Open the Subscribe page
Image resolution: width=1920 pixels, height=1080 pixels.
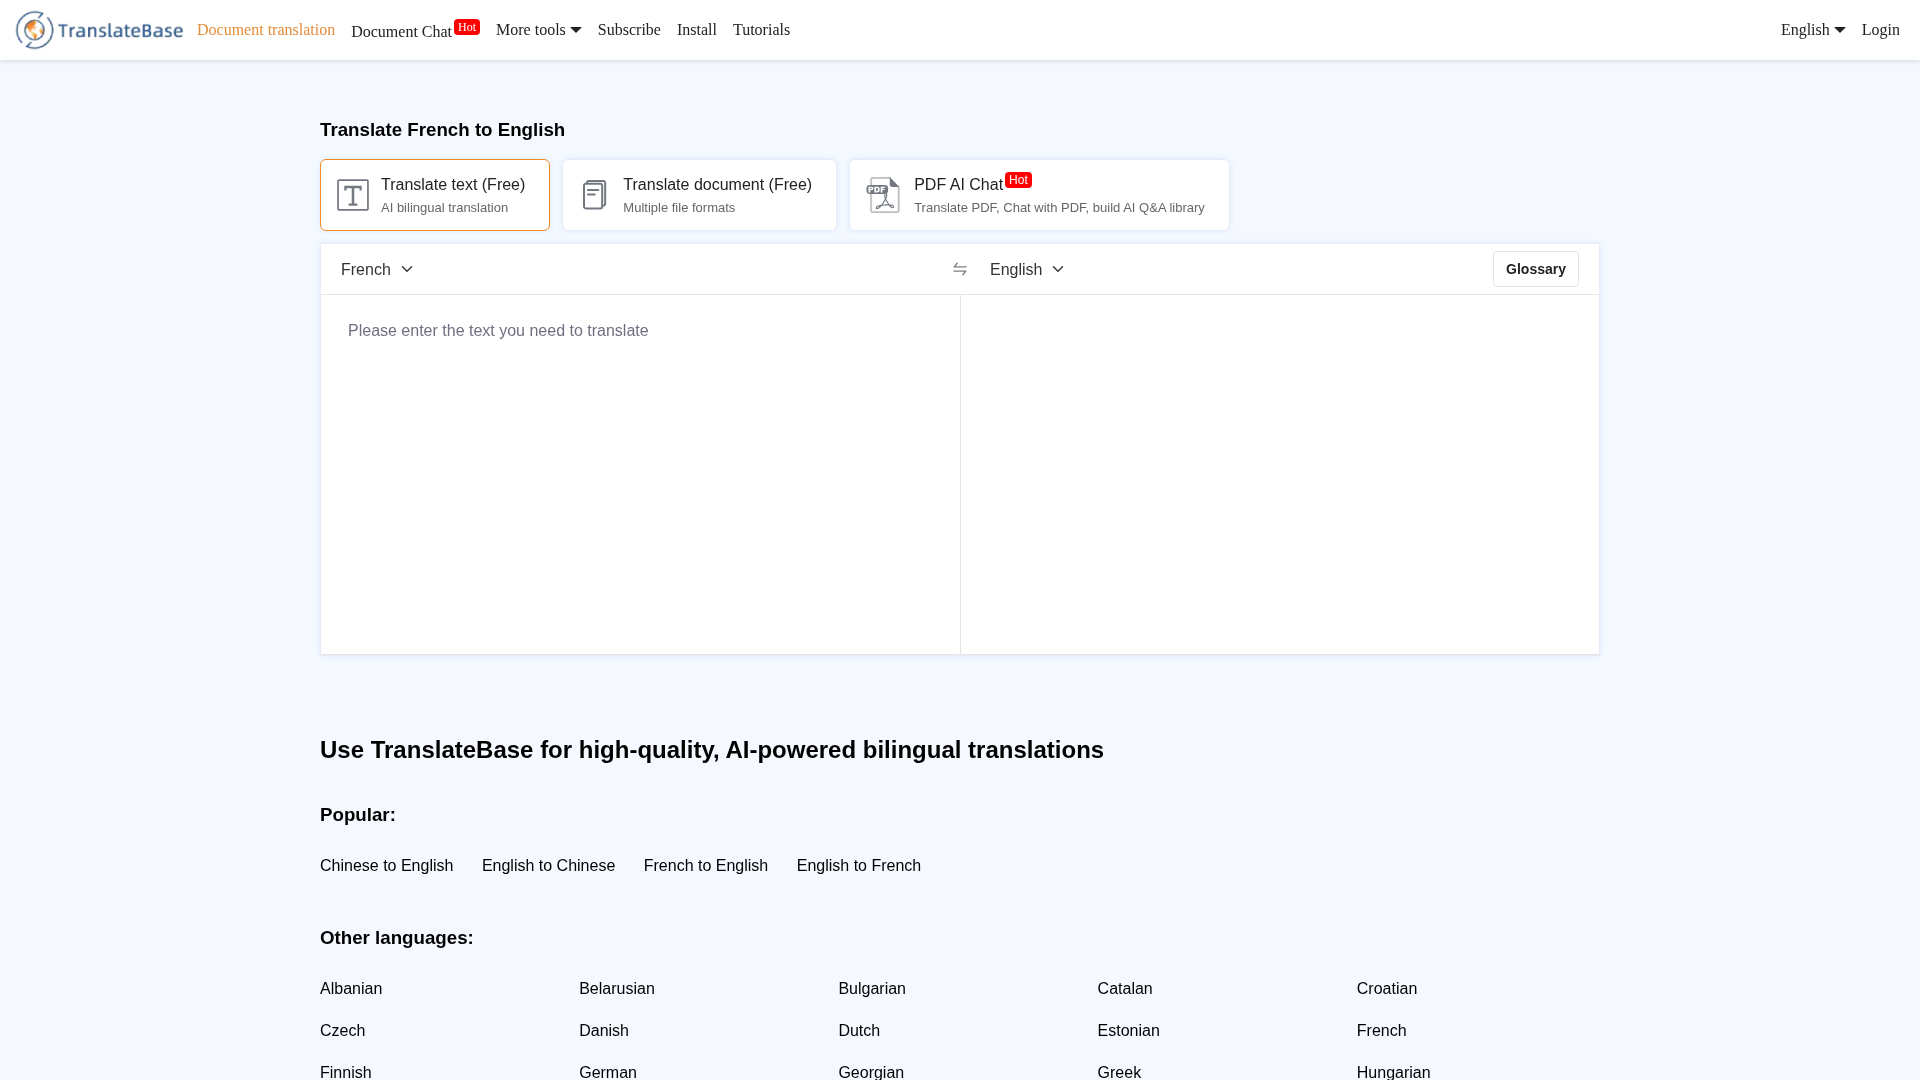point(629,30)
